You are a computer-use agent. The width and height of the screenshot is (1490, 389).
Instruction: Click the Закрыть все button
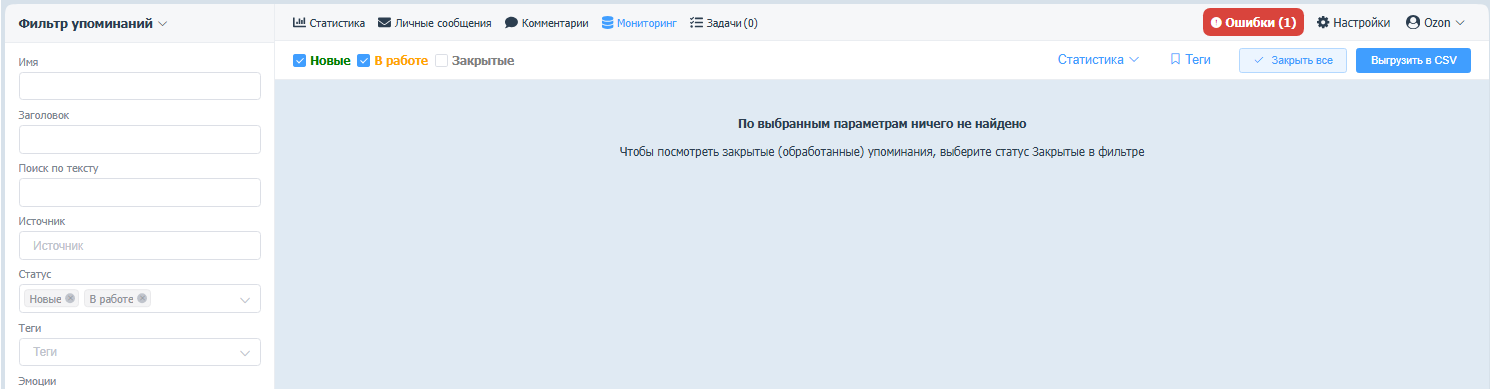click(1293, 60)
